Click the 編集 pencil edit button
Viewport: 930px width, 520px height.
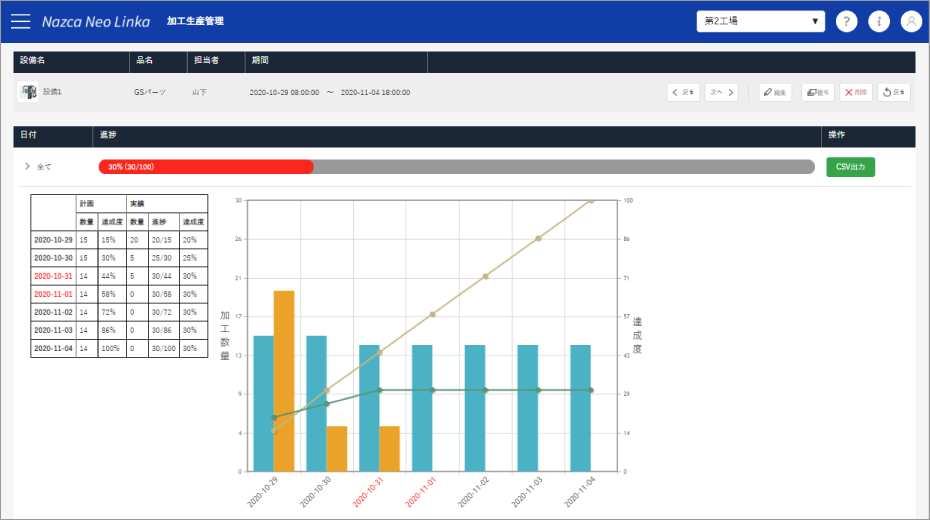(776, 92)
